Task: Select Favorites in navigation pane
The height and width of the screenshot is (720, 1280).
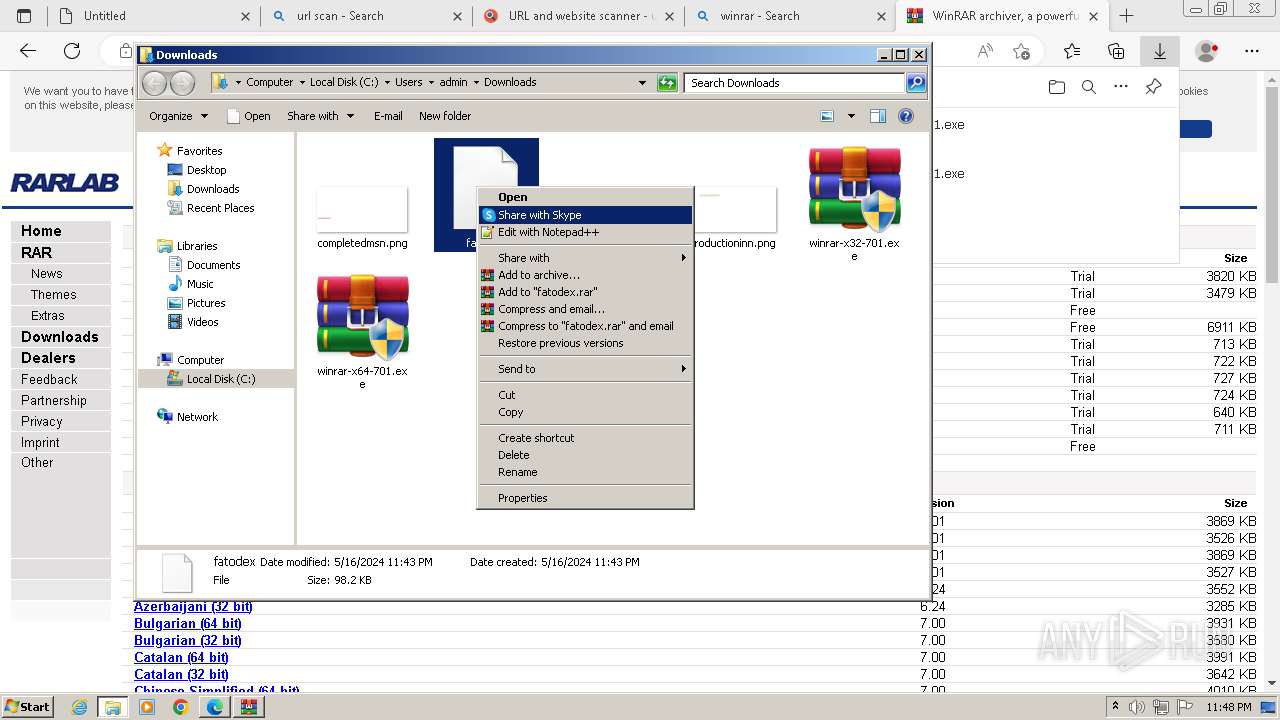Action: click(199, 151)
